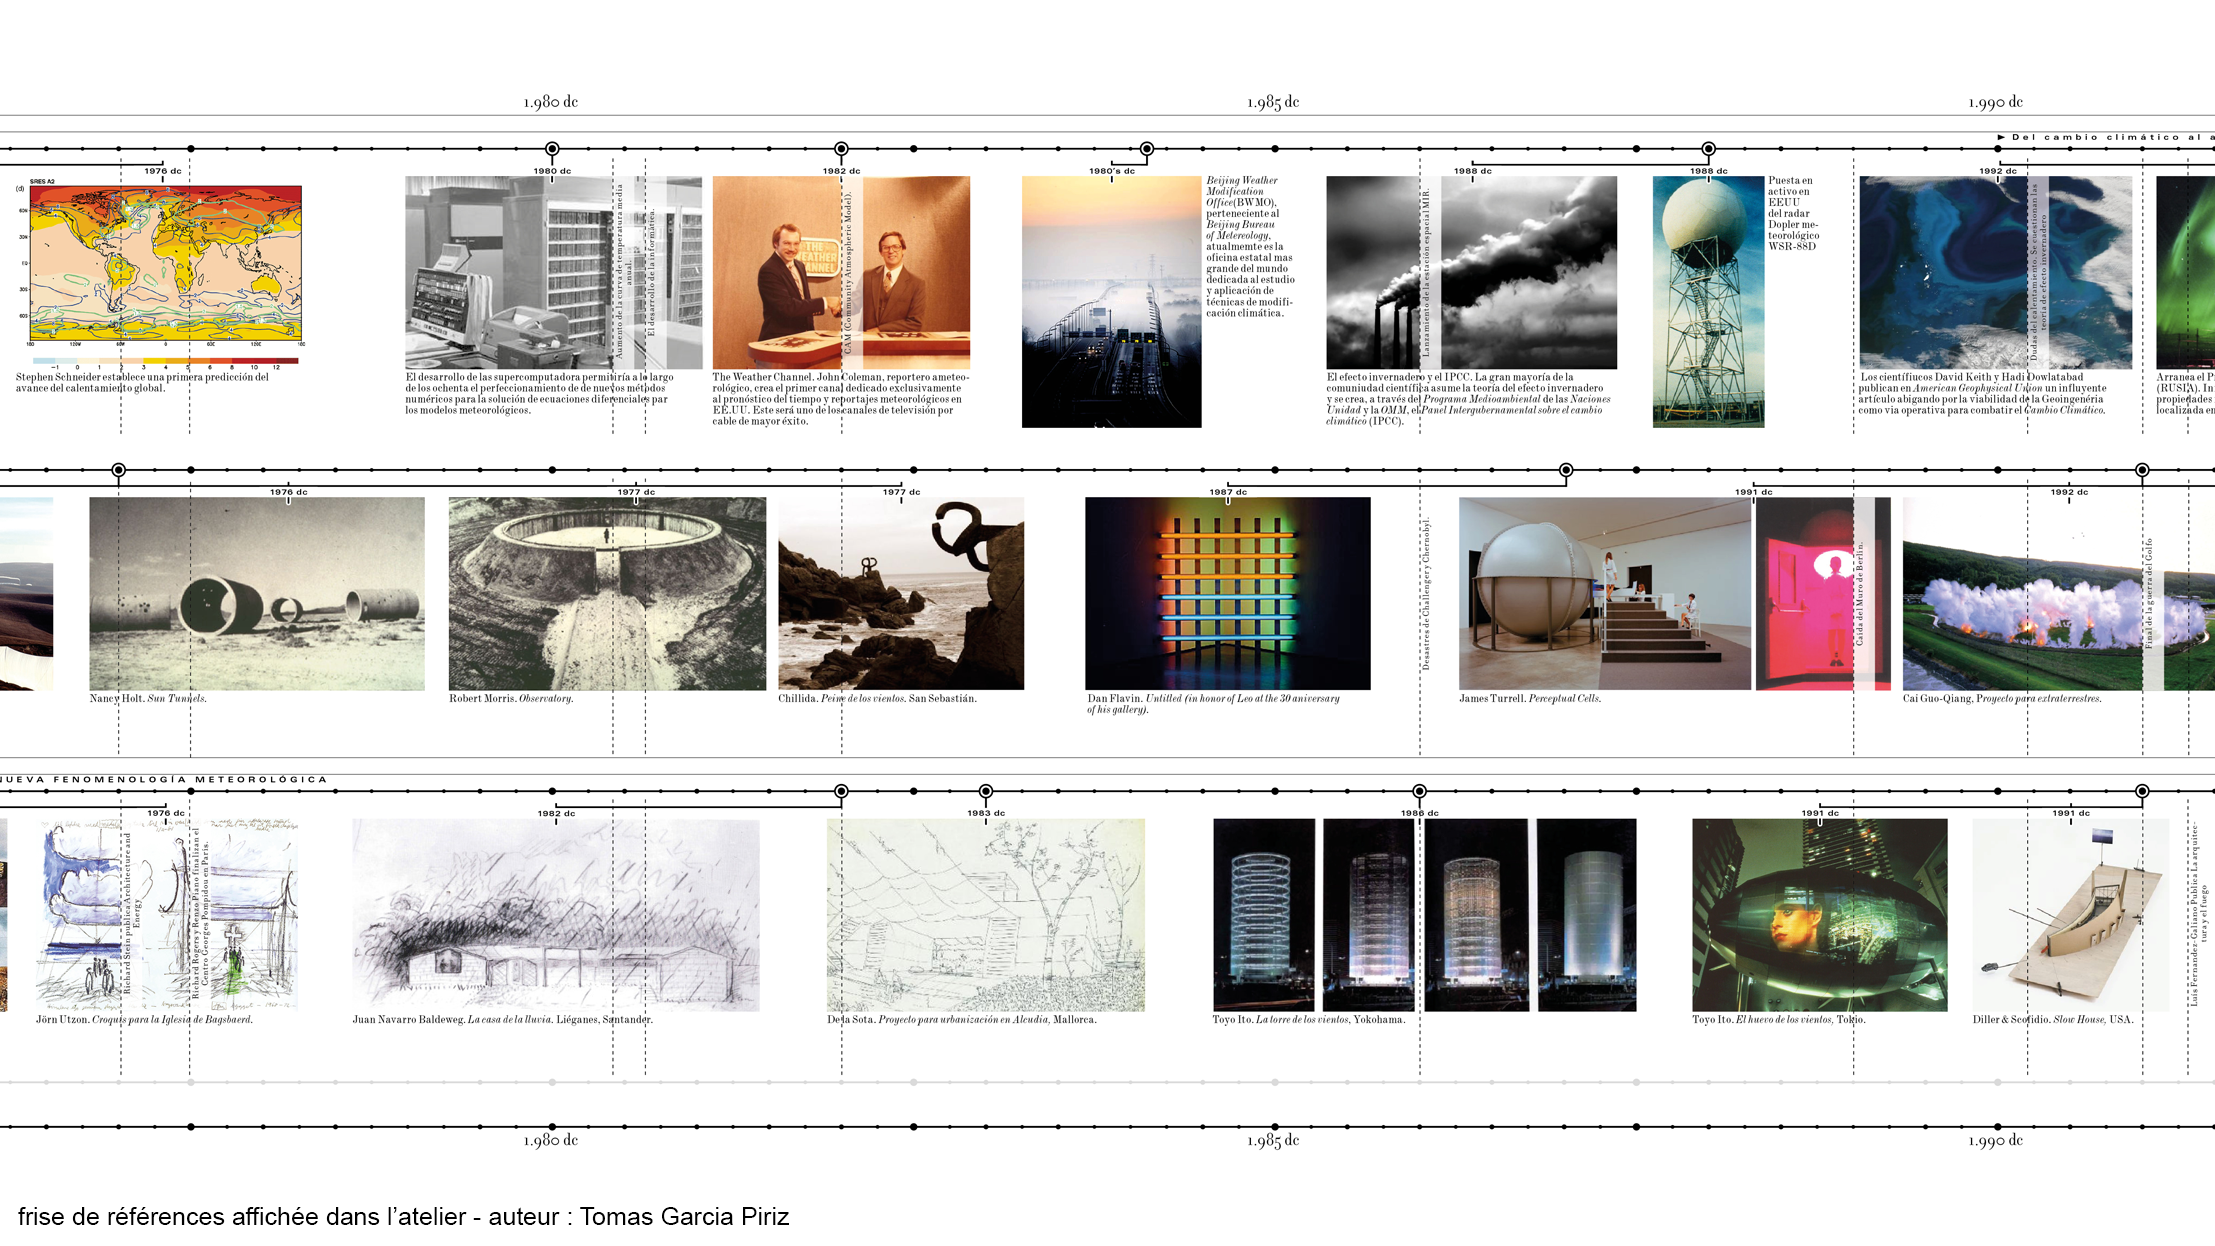
Task: Select the '1980's dc' date label
Action: point(1112,170)
